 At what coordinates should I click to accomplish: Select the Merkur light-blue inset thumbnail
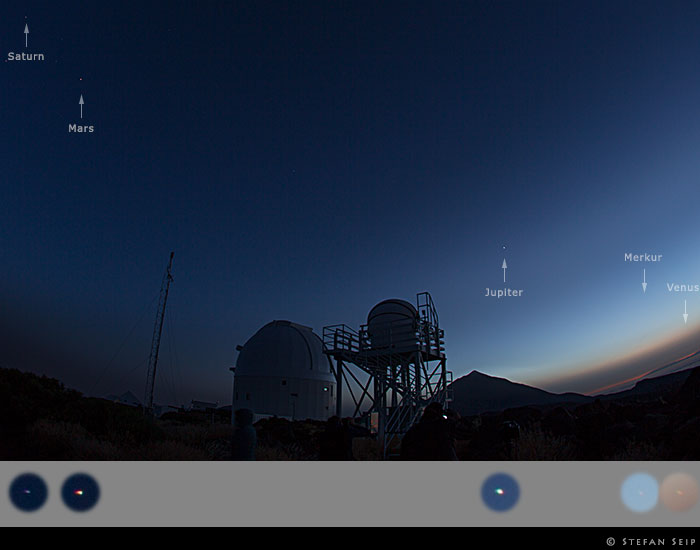pyautogui.click(x=640, y=492)
